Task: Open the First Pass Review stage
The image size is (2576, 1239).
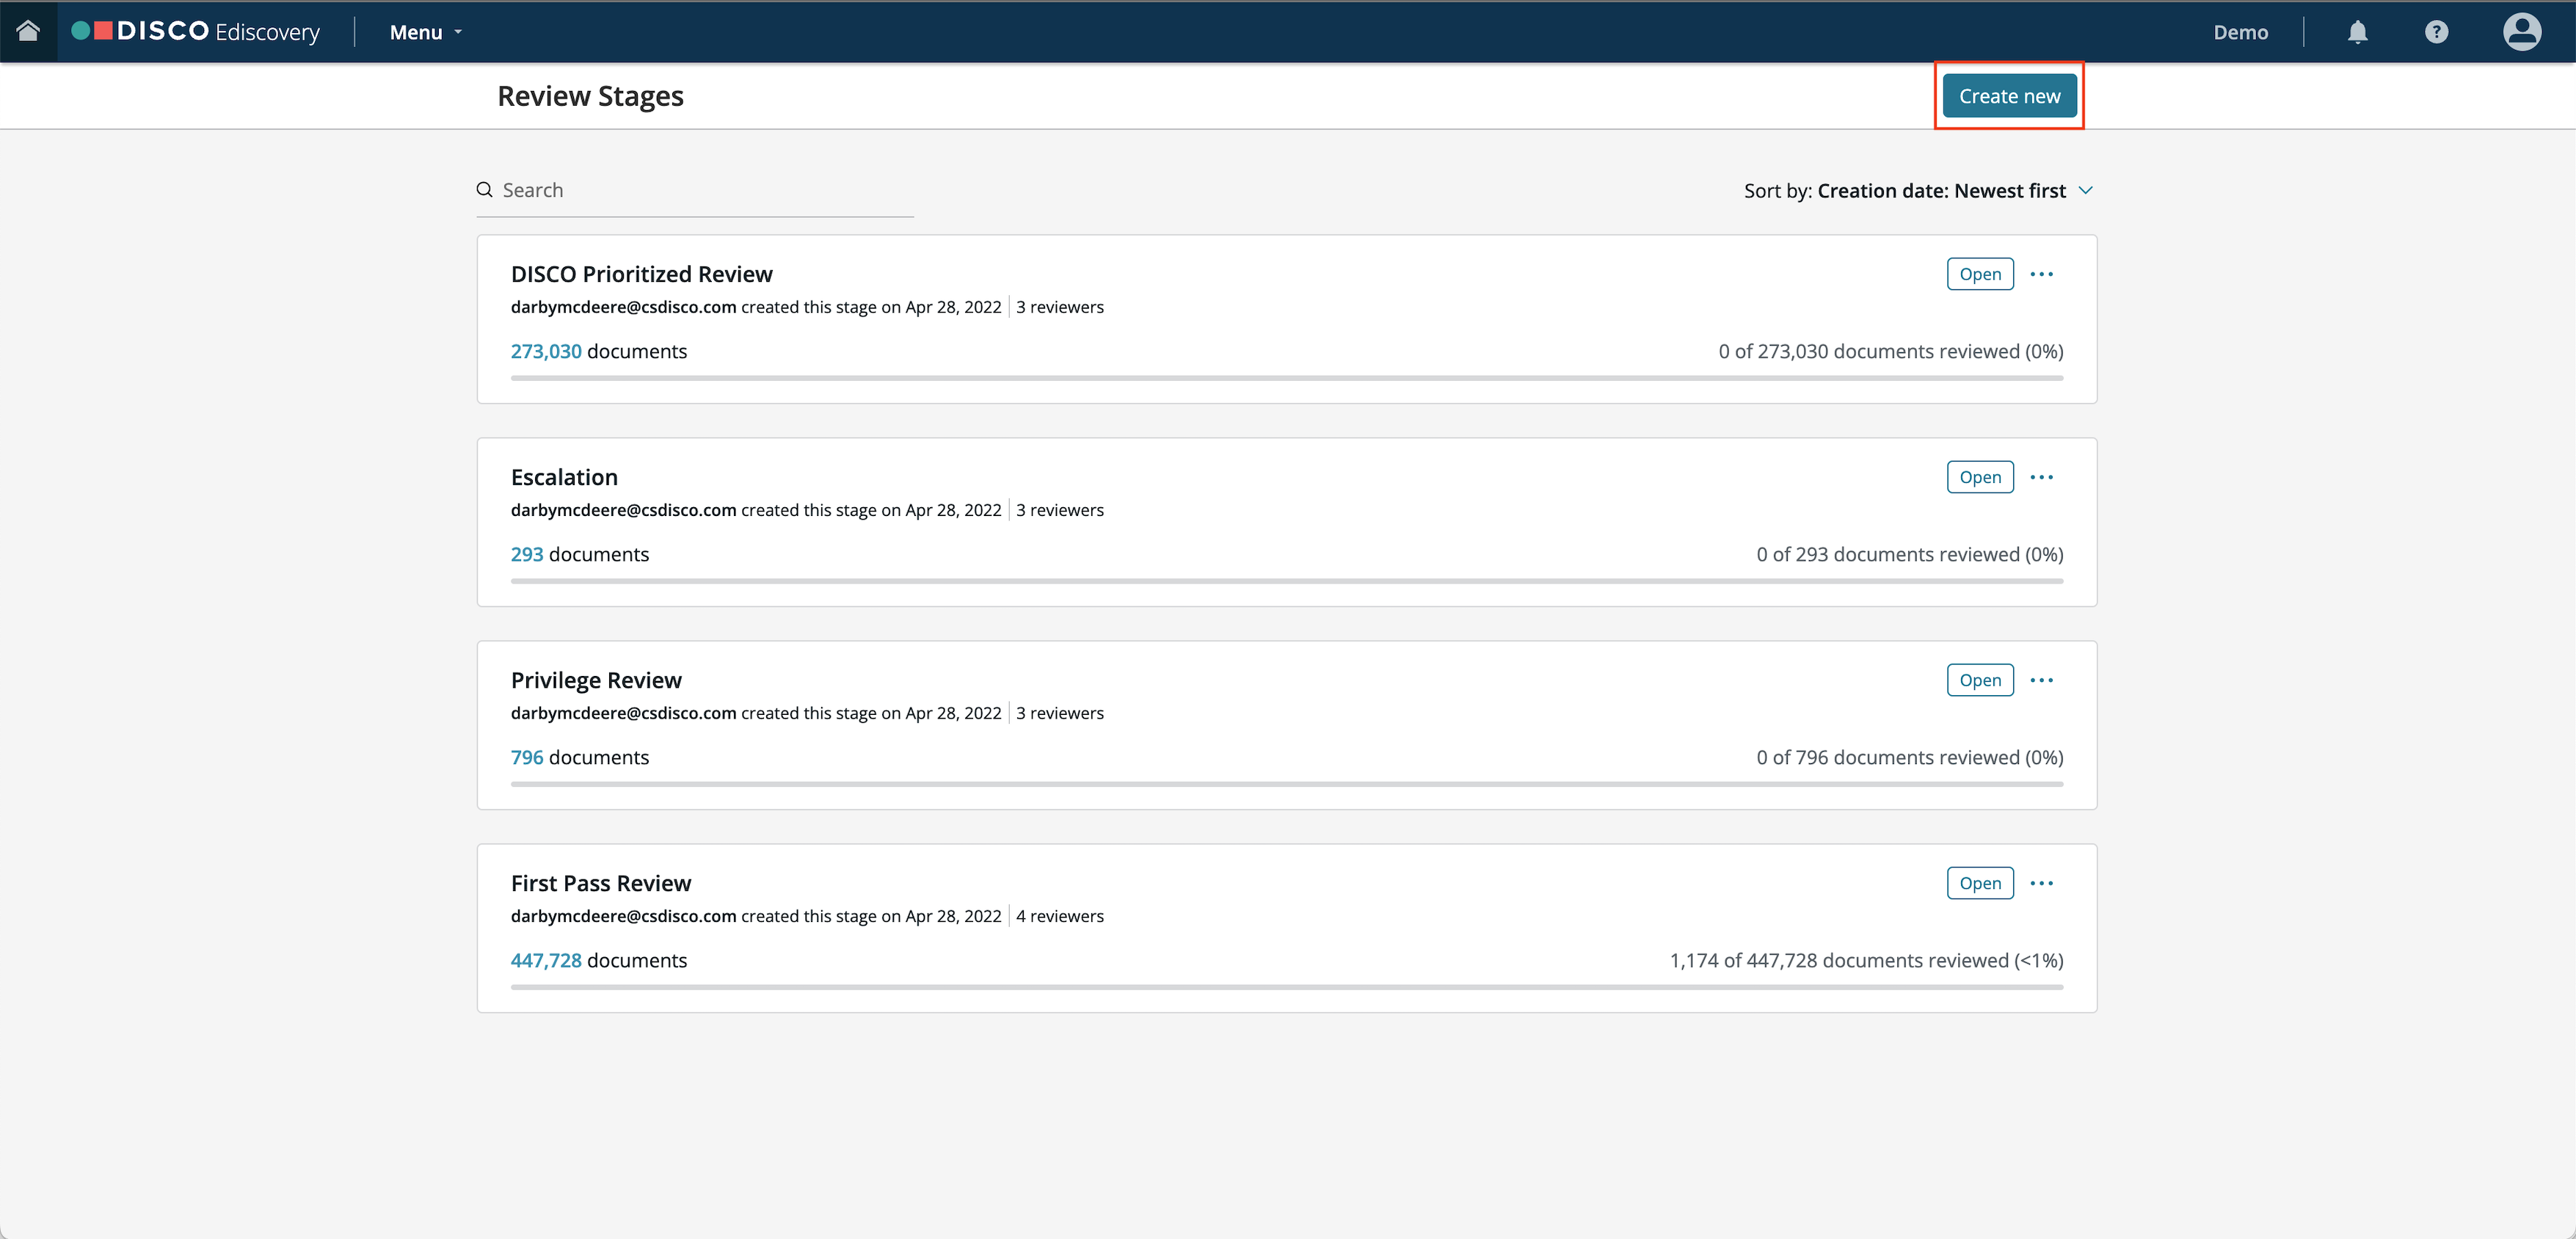Action: coord(1979,883)
